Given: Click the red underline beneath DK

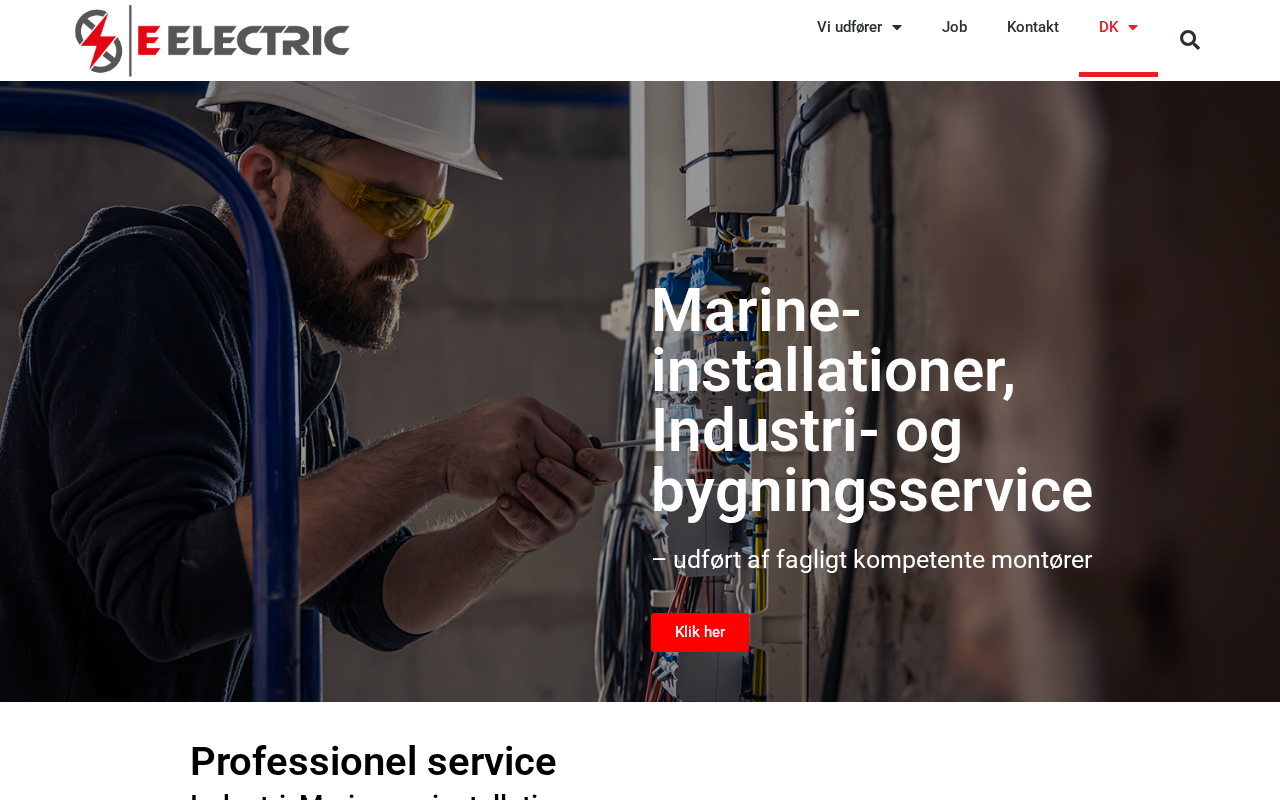Looking at the screenshot, I should [1118, 74].
